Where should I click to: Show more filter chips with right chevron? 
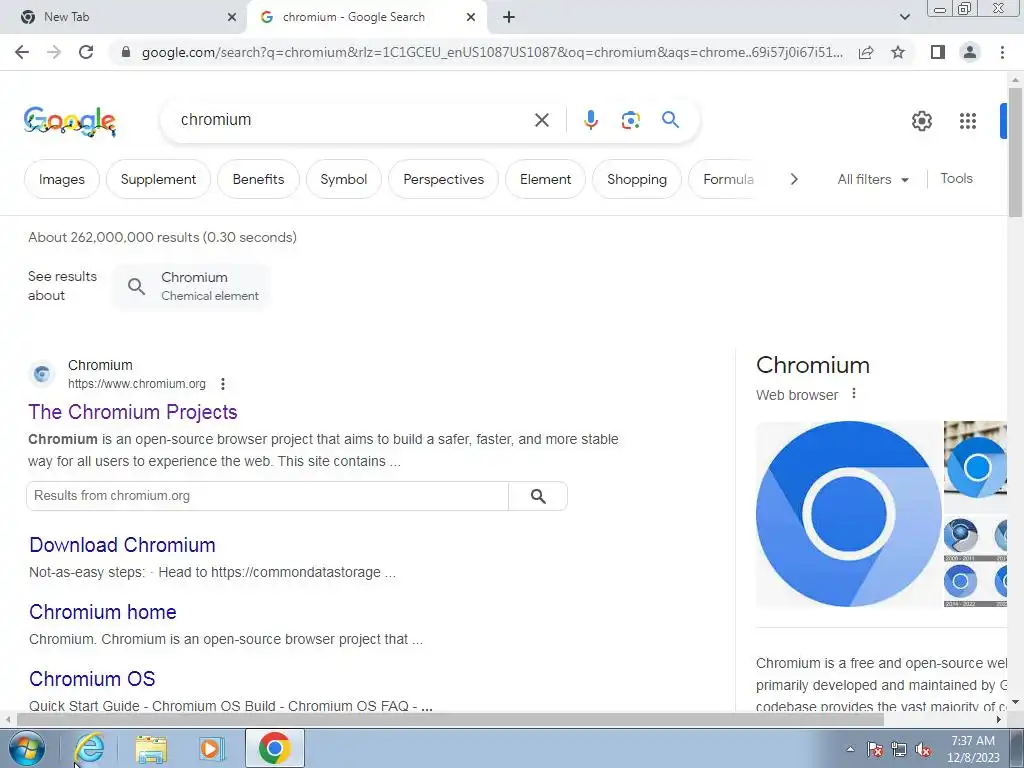[x=793, y=179]
